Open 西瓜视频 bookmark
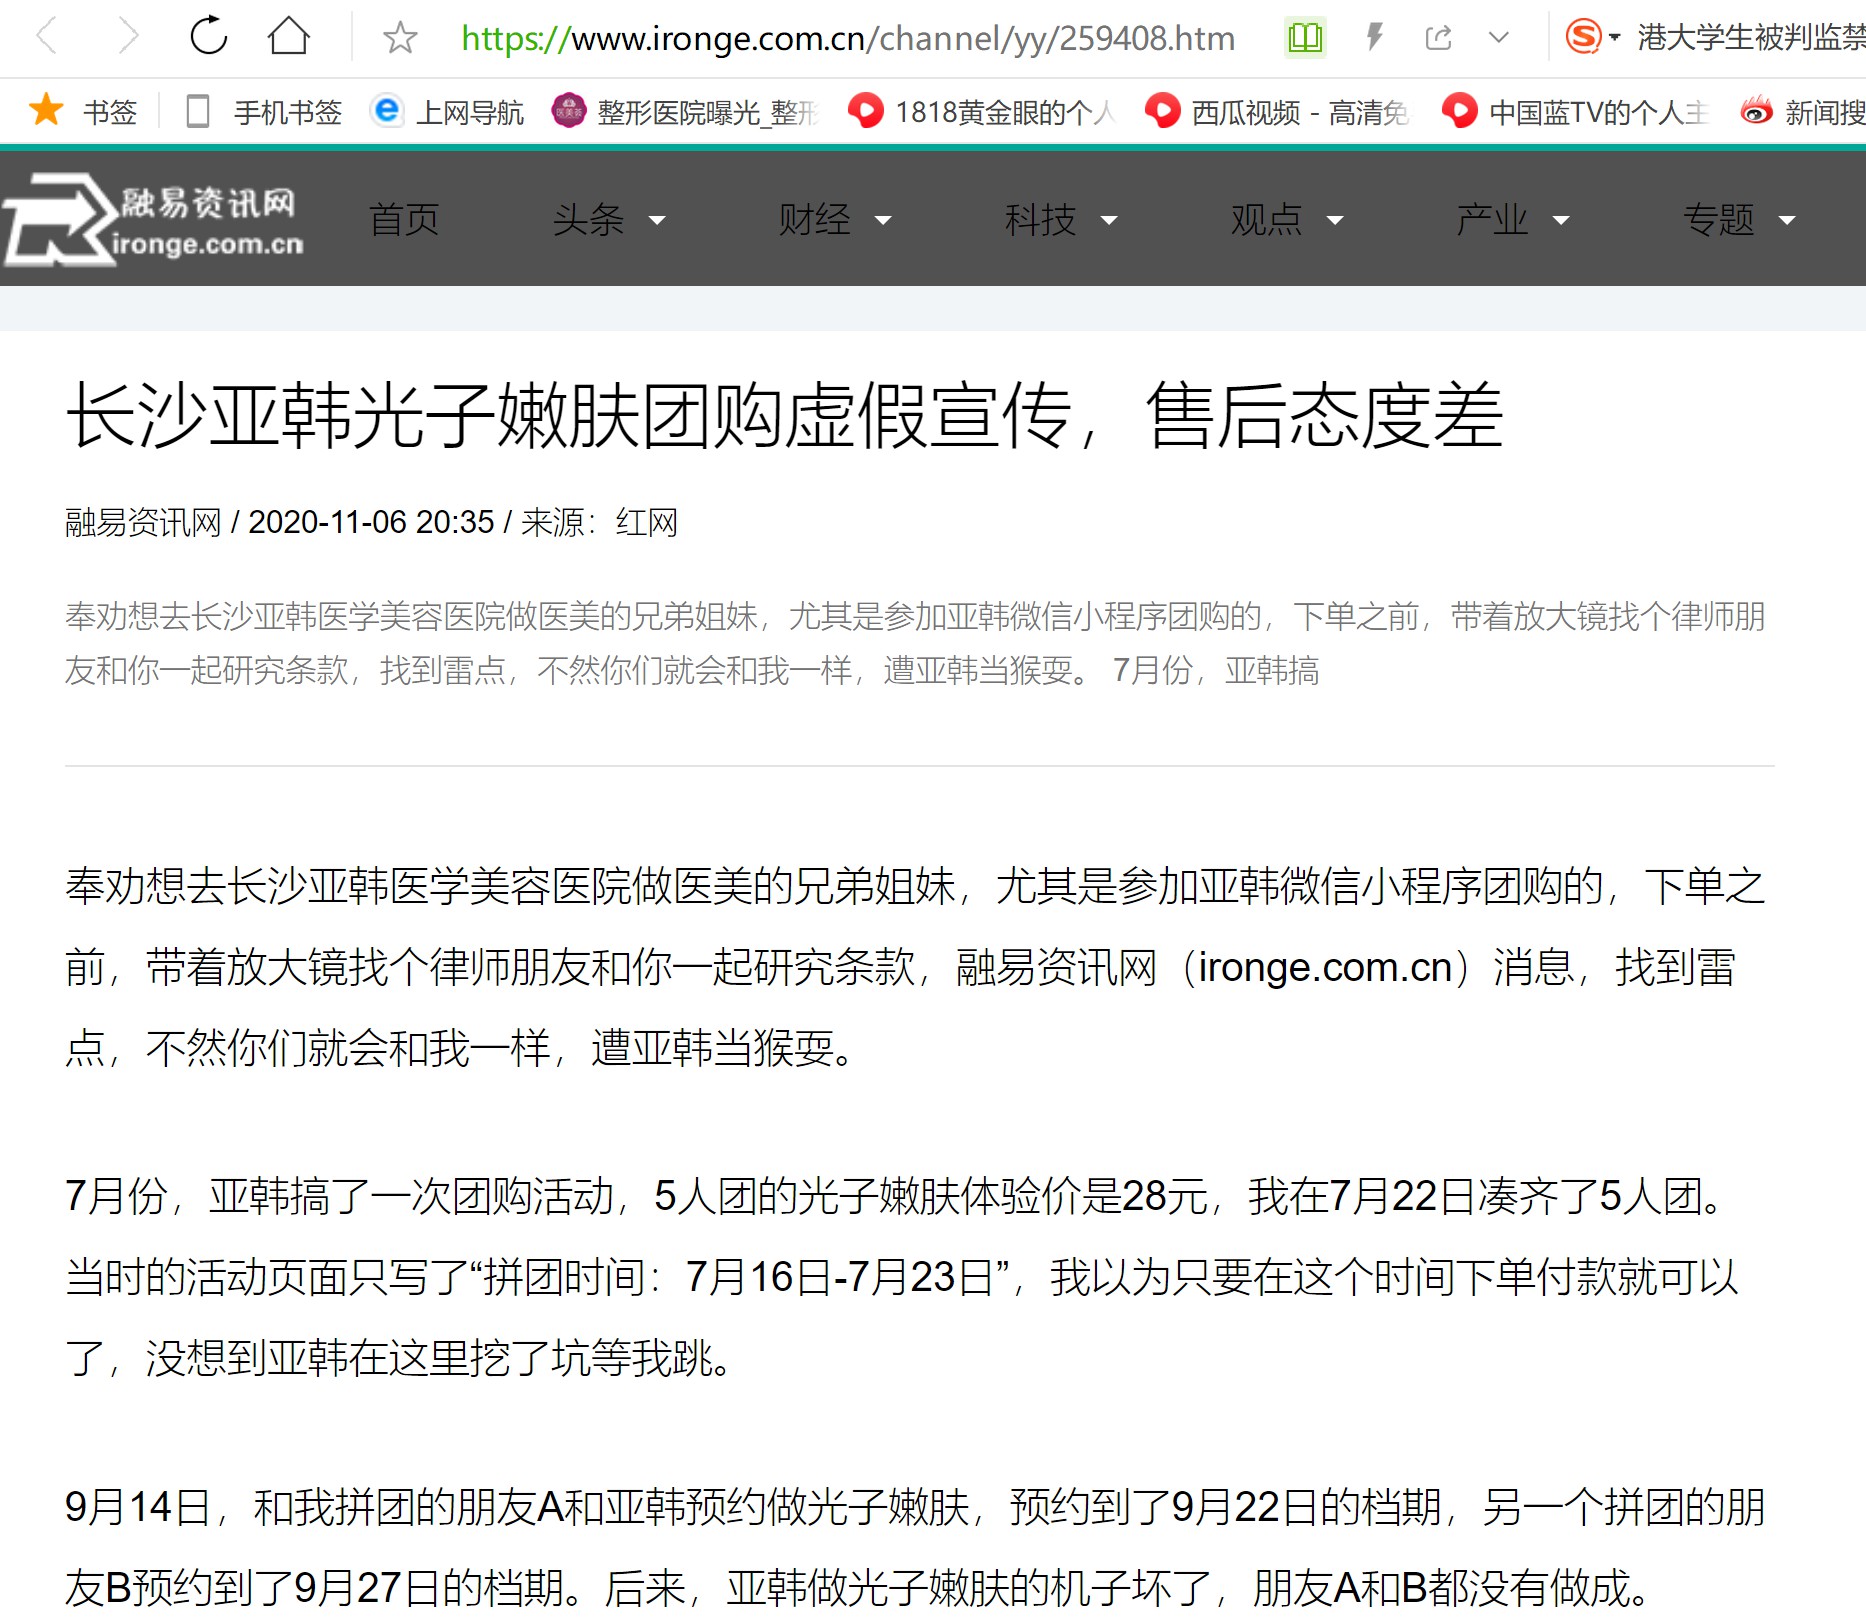The image size is (1866, 1617). (x=1278, y=111)
